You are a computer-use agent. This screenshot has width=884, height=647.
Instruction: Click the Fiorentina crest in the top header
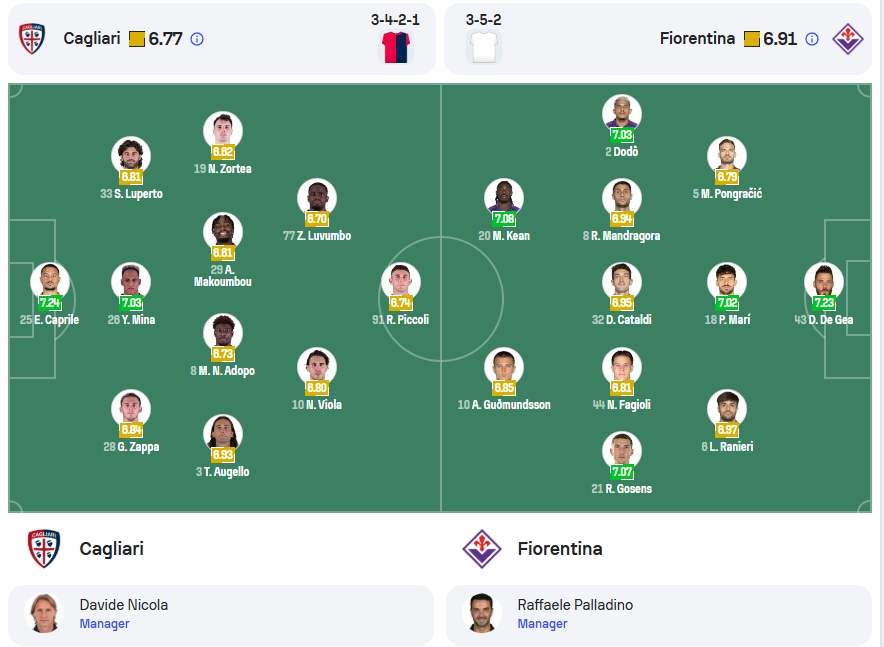pos(848,39)
